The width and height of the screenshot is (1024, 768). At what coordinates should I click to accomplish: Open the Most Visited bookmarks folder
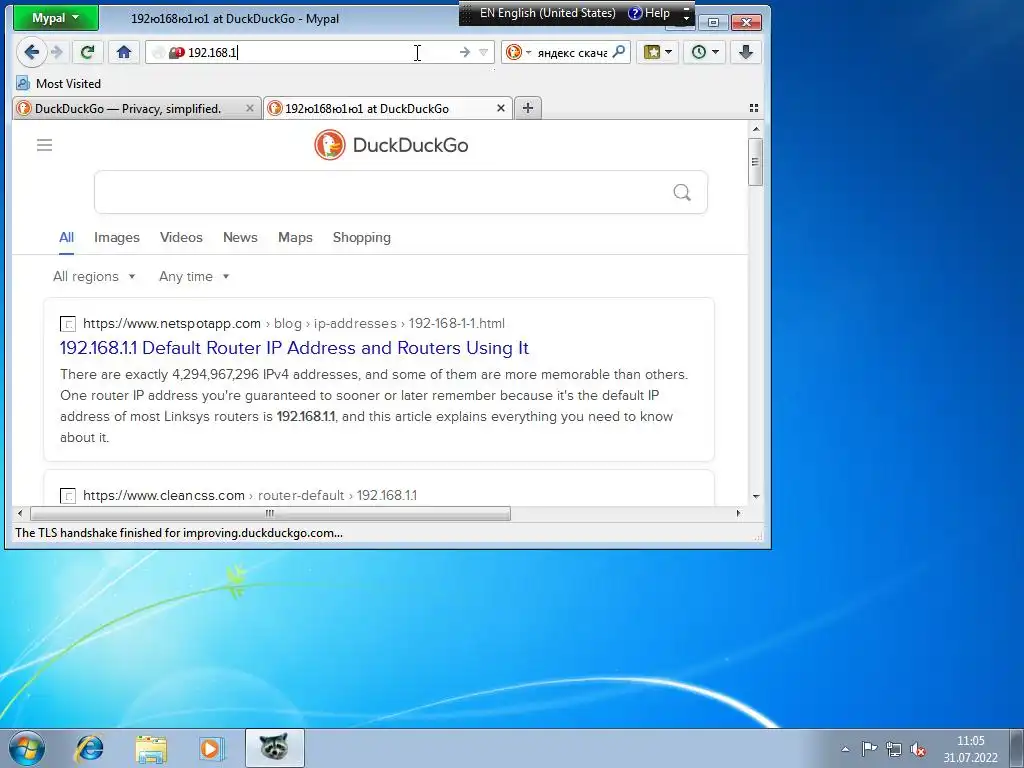pyautogui.click(x=59, y=84)
